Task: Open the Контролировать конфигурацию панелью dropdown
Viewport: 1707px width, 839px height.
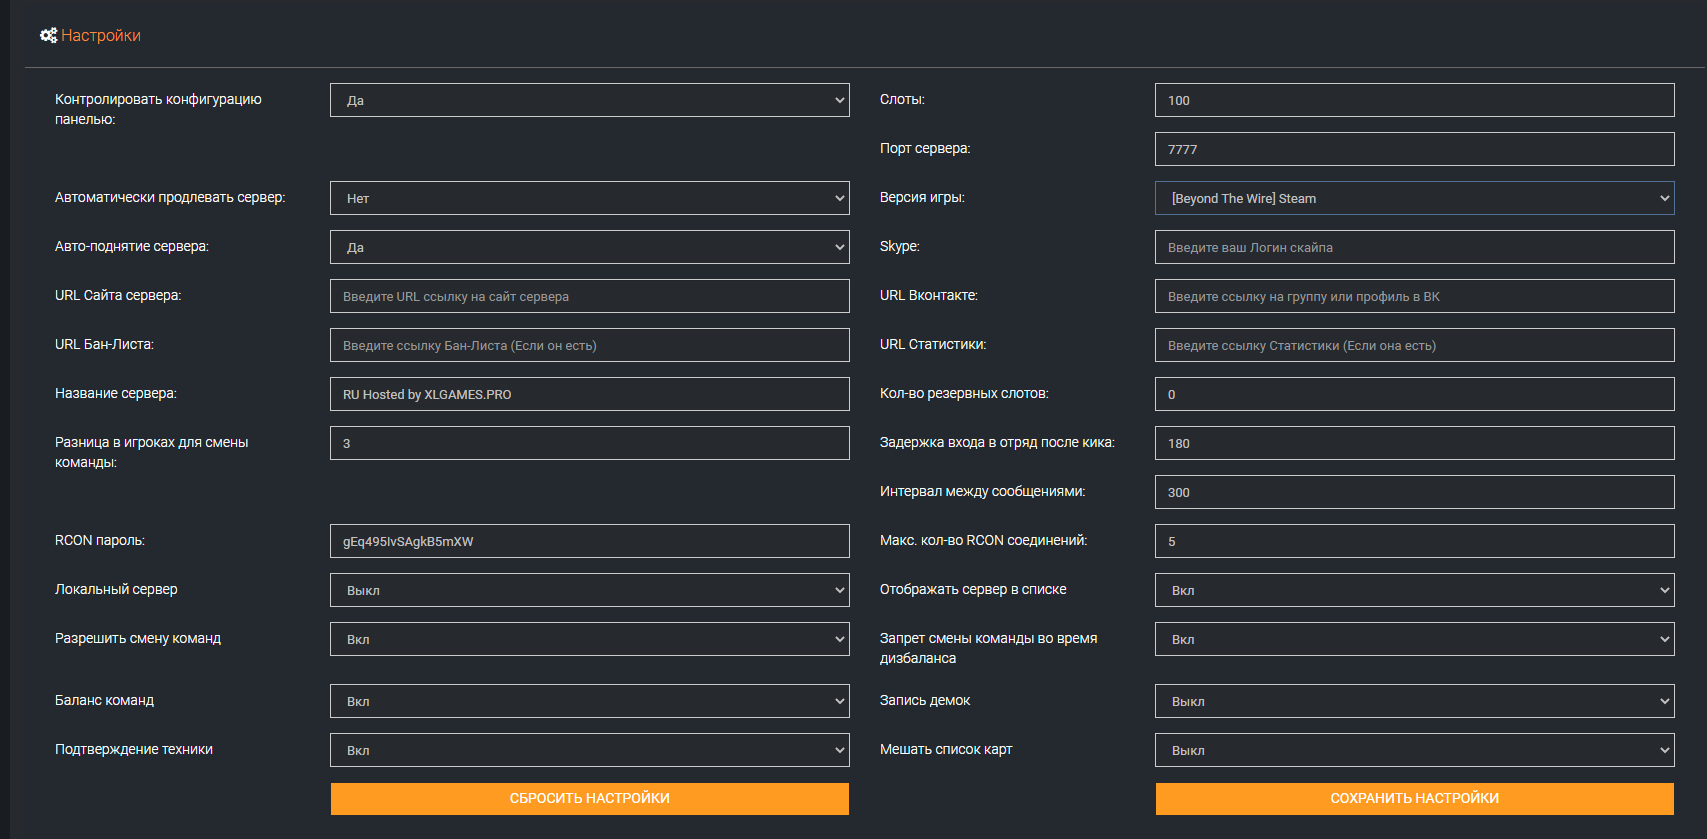Action: [589, 100]
